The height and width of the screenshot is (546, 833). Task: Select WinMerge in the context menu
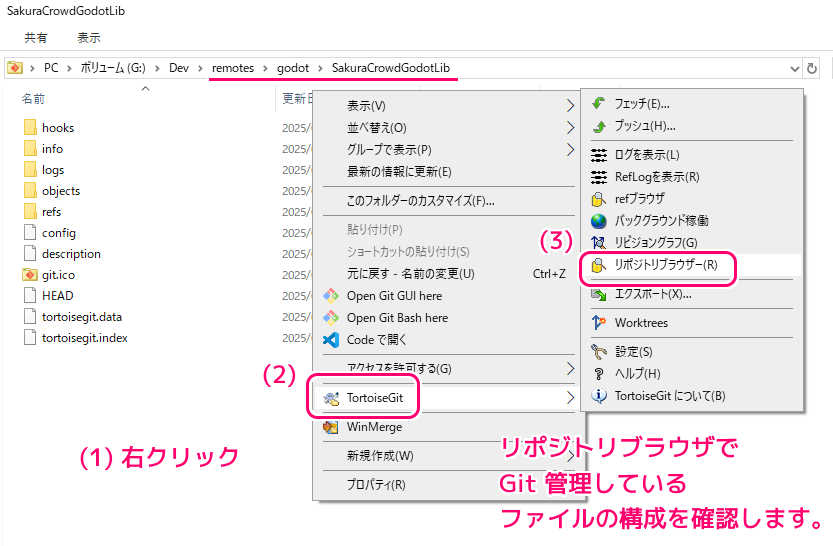(374, 427)
